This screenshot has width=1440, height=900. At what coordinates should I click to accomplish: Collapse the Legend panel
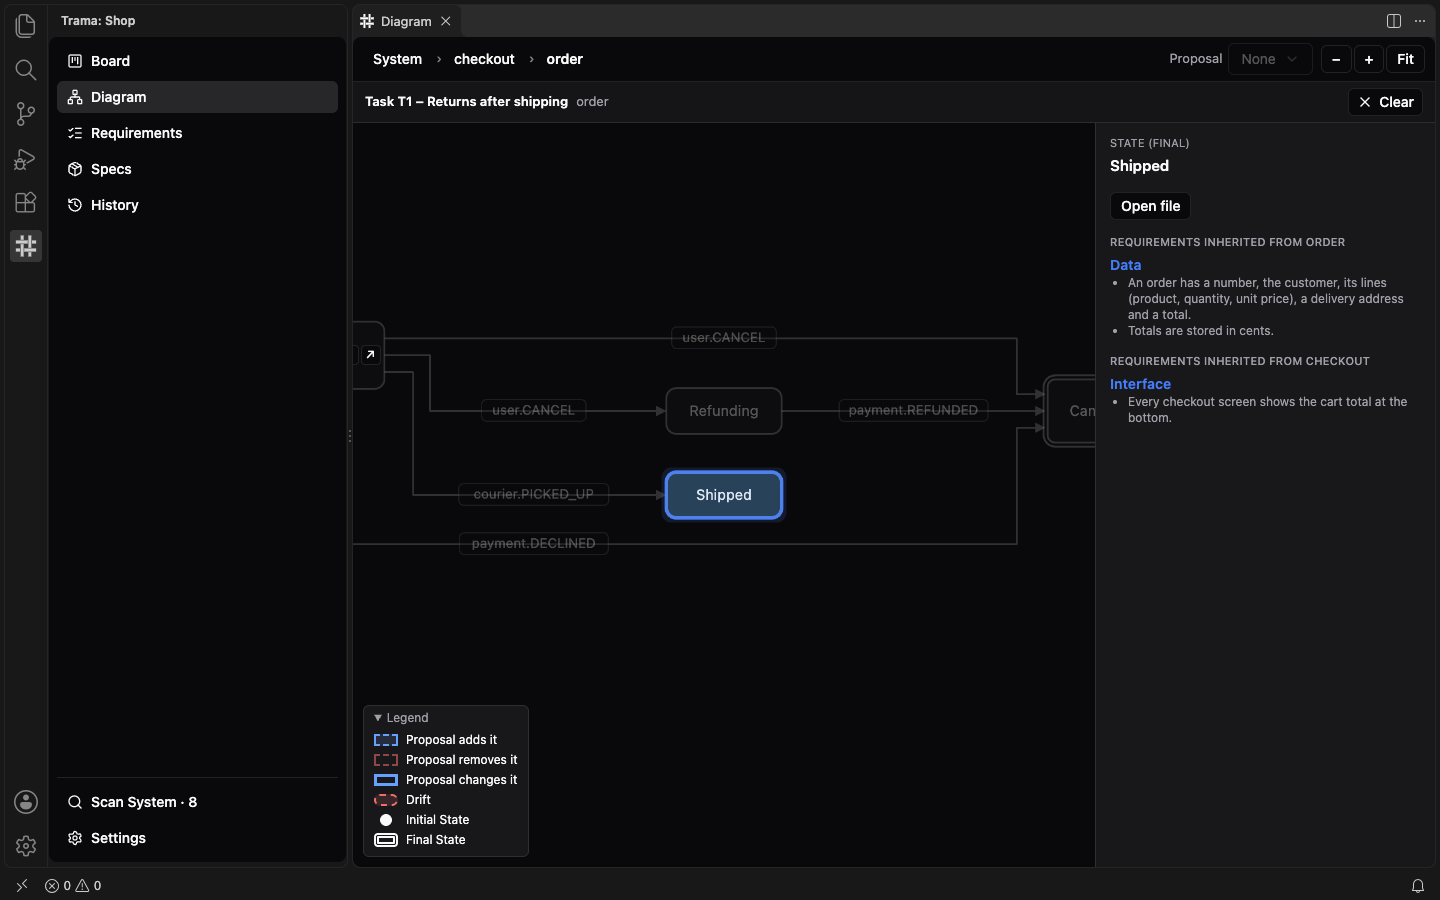tap(401, 718)
